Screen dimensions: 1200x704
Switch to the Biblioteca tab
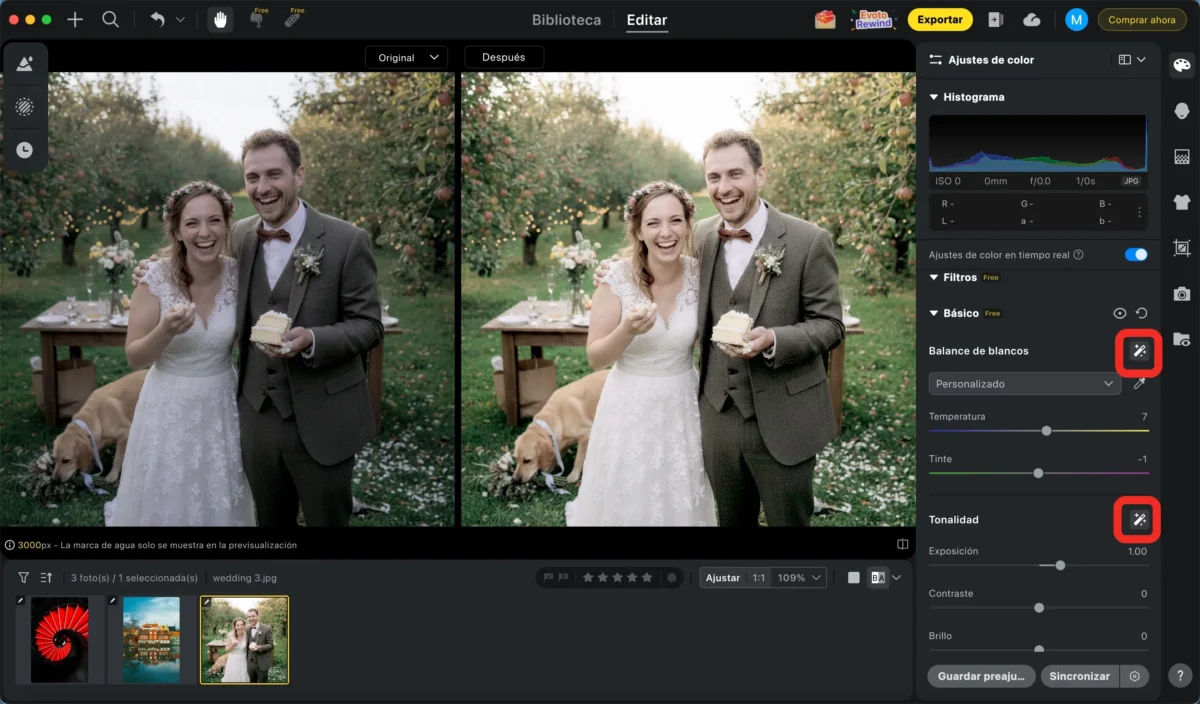[566, 20]
